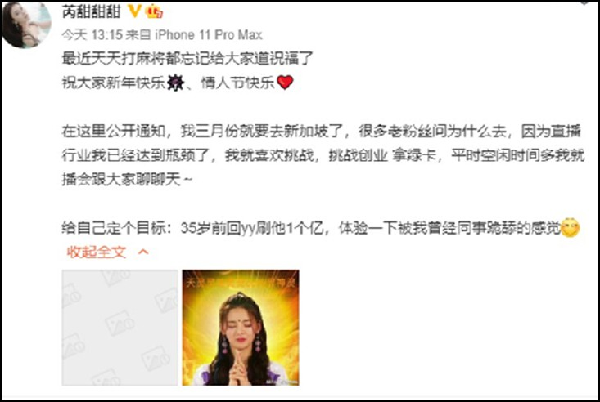Image resolution: width=600 pixels, height=402 pixels.
Task: Click 收起全文 to fold the full text
Action: [96, 252]
